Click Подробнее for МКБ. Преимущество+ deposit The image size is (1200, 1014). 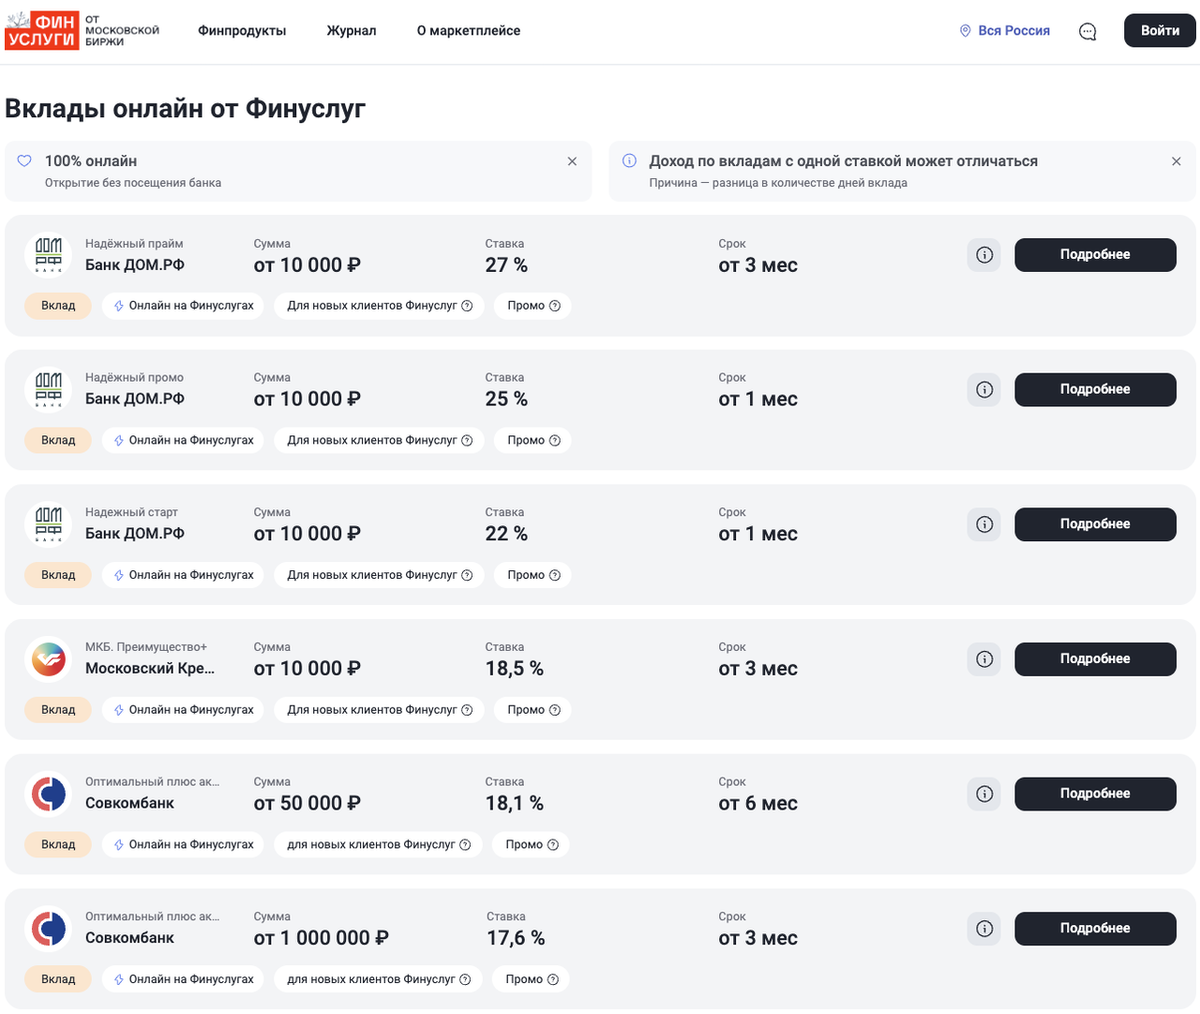1095,659
